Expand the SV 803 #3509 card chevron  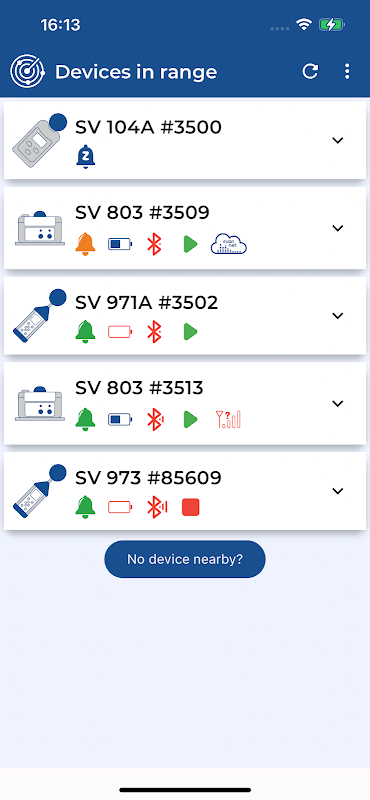click(x=337, y=228)
